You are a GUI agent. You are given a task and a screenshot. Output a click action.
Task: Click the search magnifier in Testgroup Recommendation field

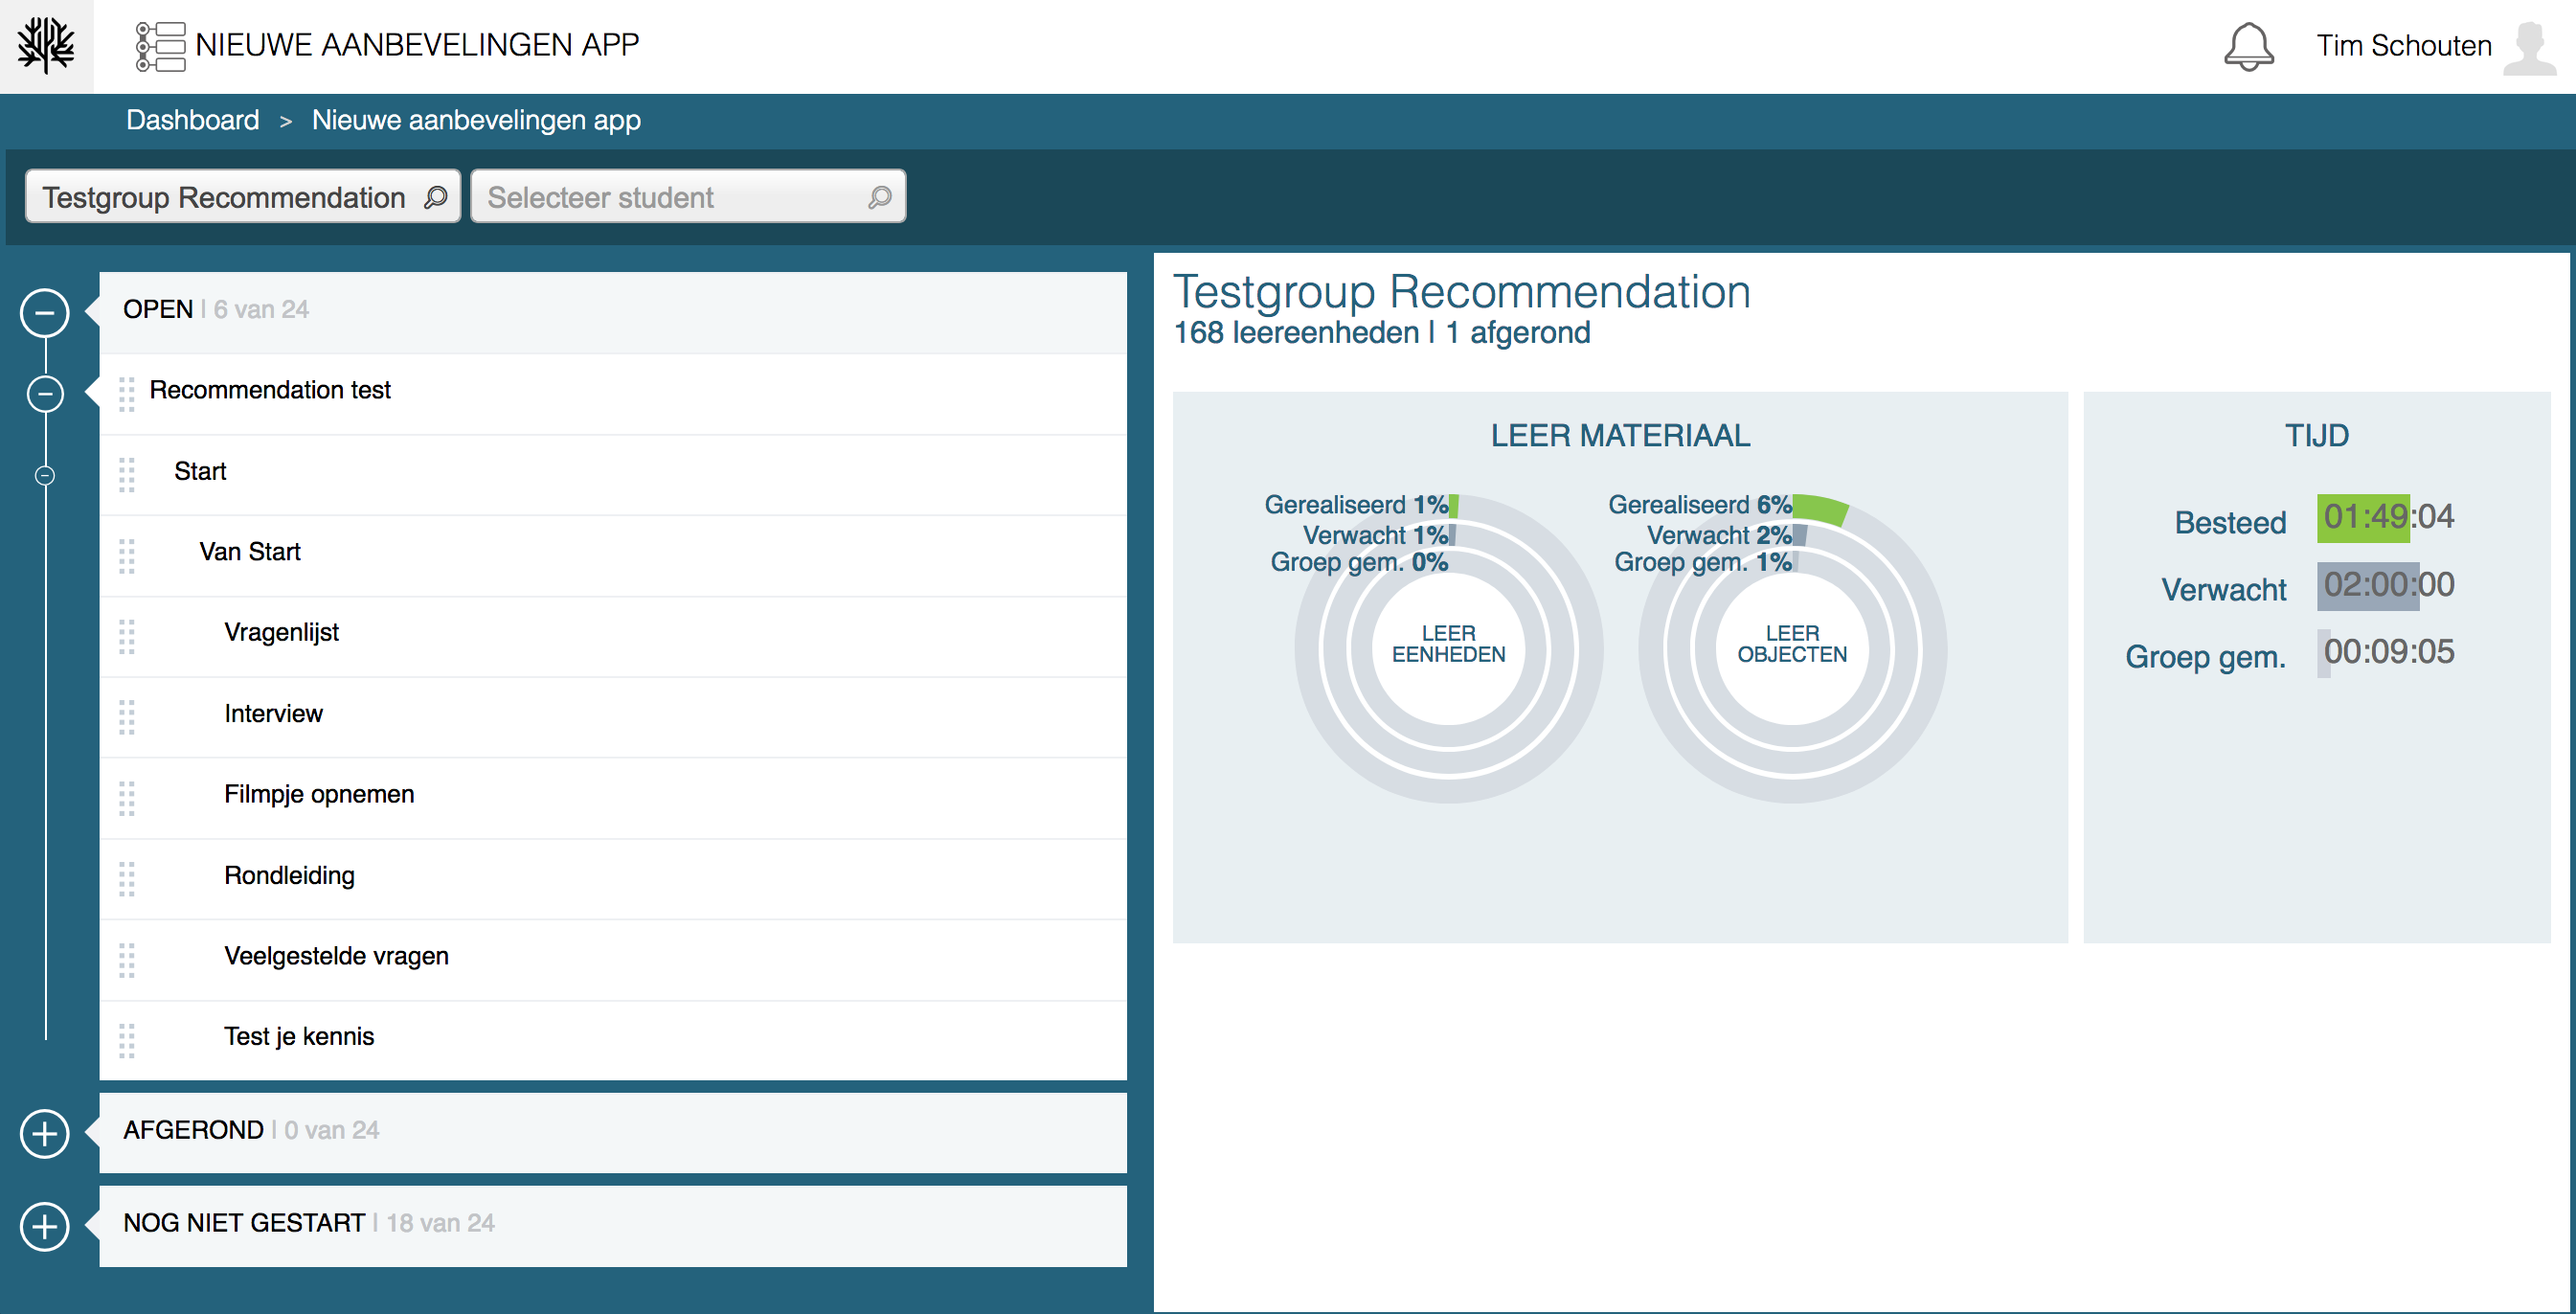coord(435,197)
